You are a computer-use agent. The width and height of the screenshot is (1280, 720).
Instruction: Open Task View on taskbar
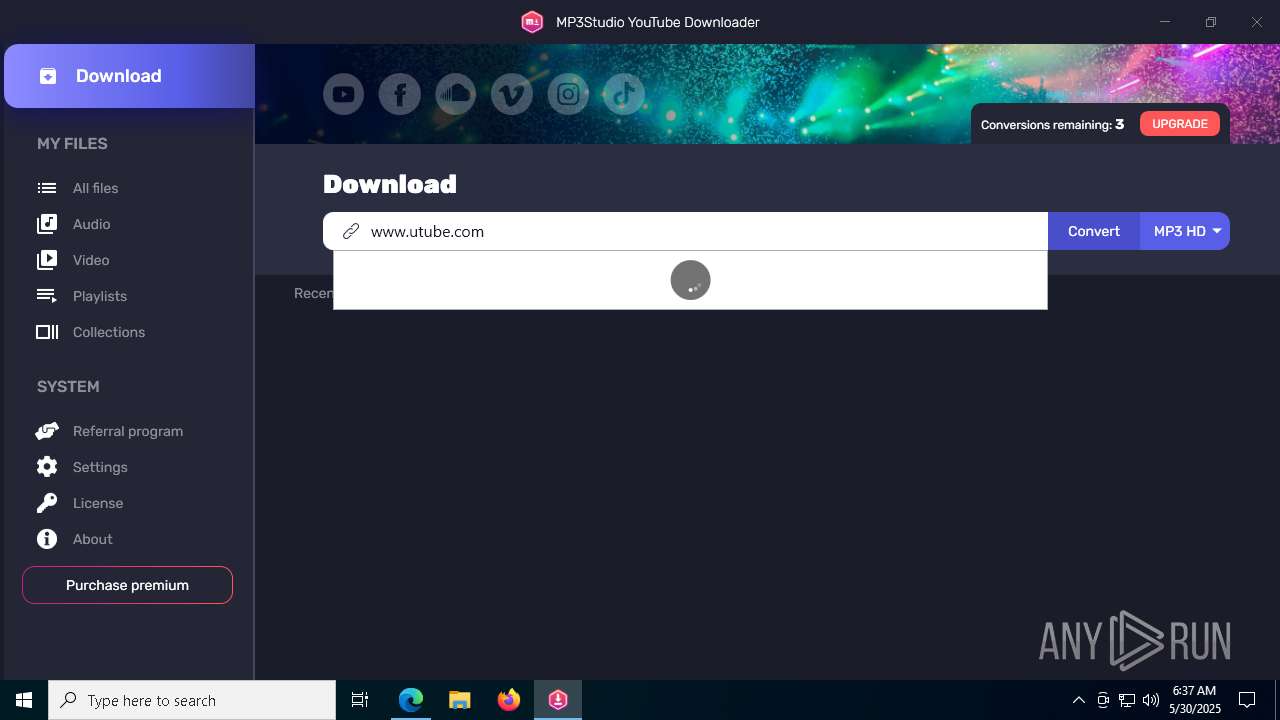point(360,700)
